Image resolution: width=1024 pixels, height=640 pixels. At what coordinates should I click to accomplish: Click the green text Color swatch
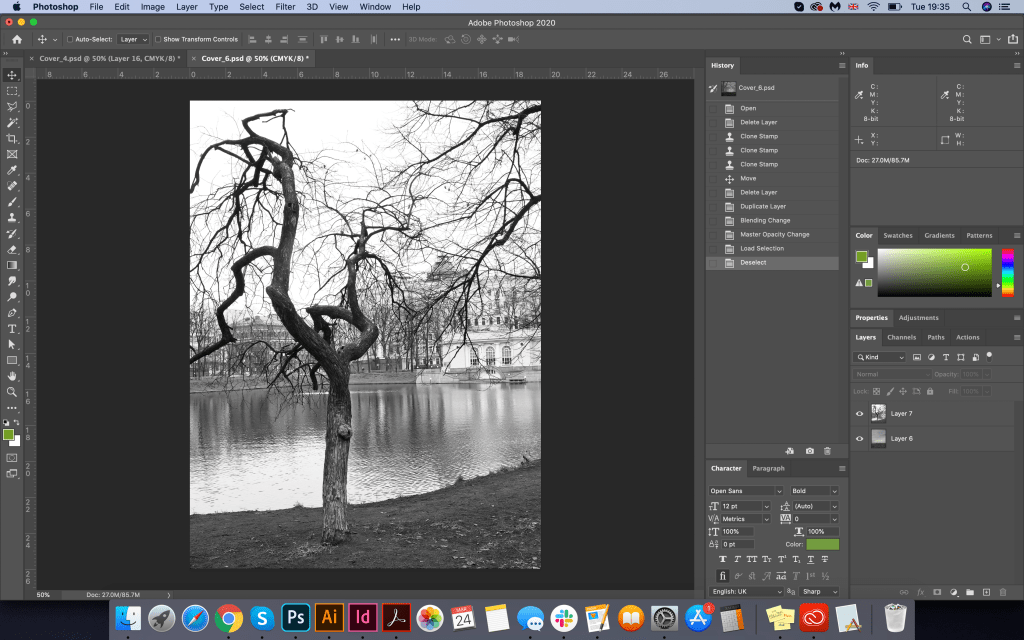point(823,544)
